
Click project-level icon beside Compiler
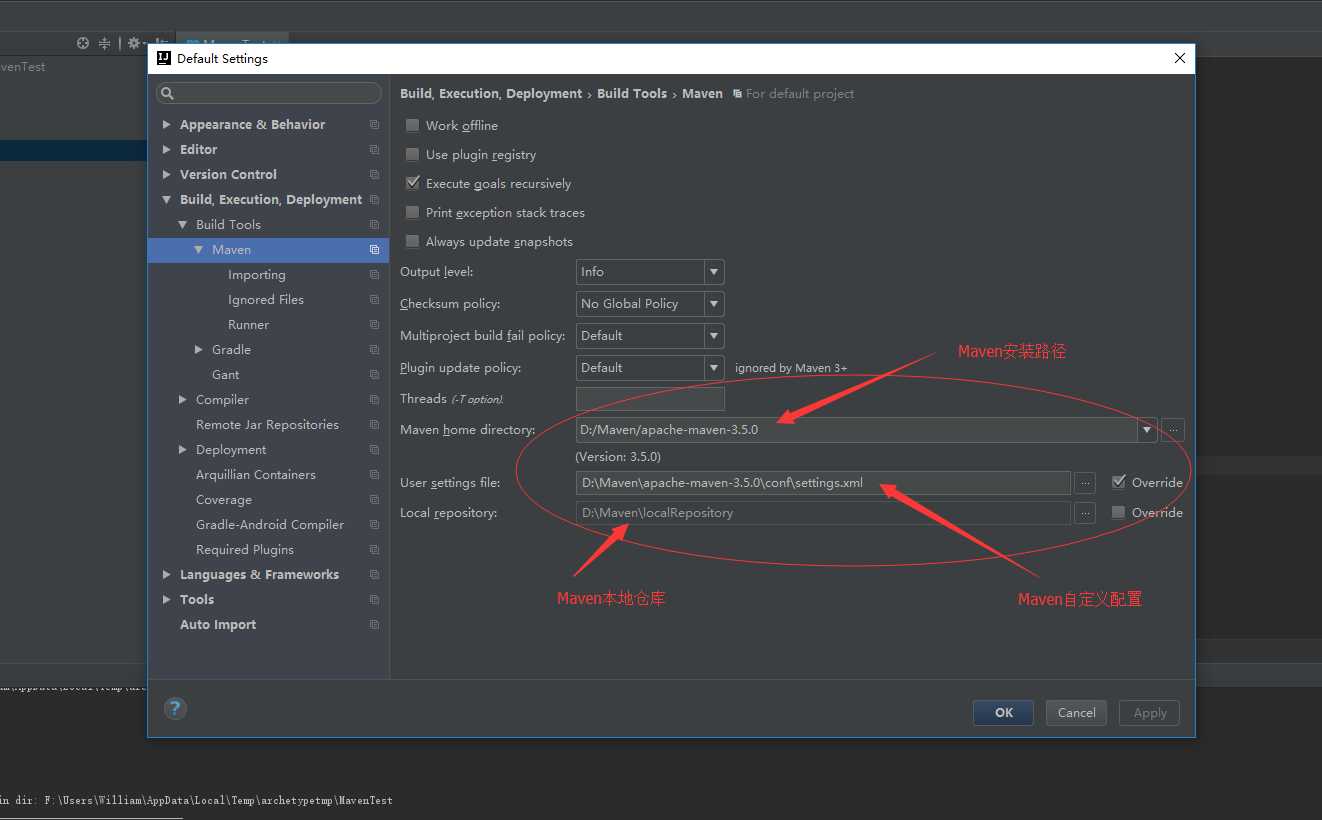point(374,400)
